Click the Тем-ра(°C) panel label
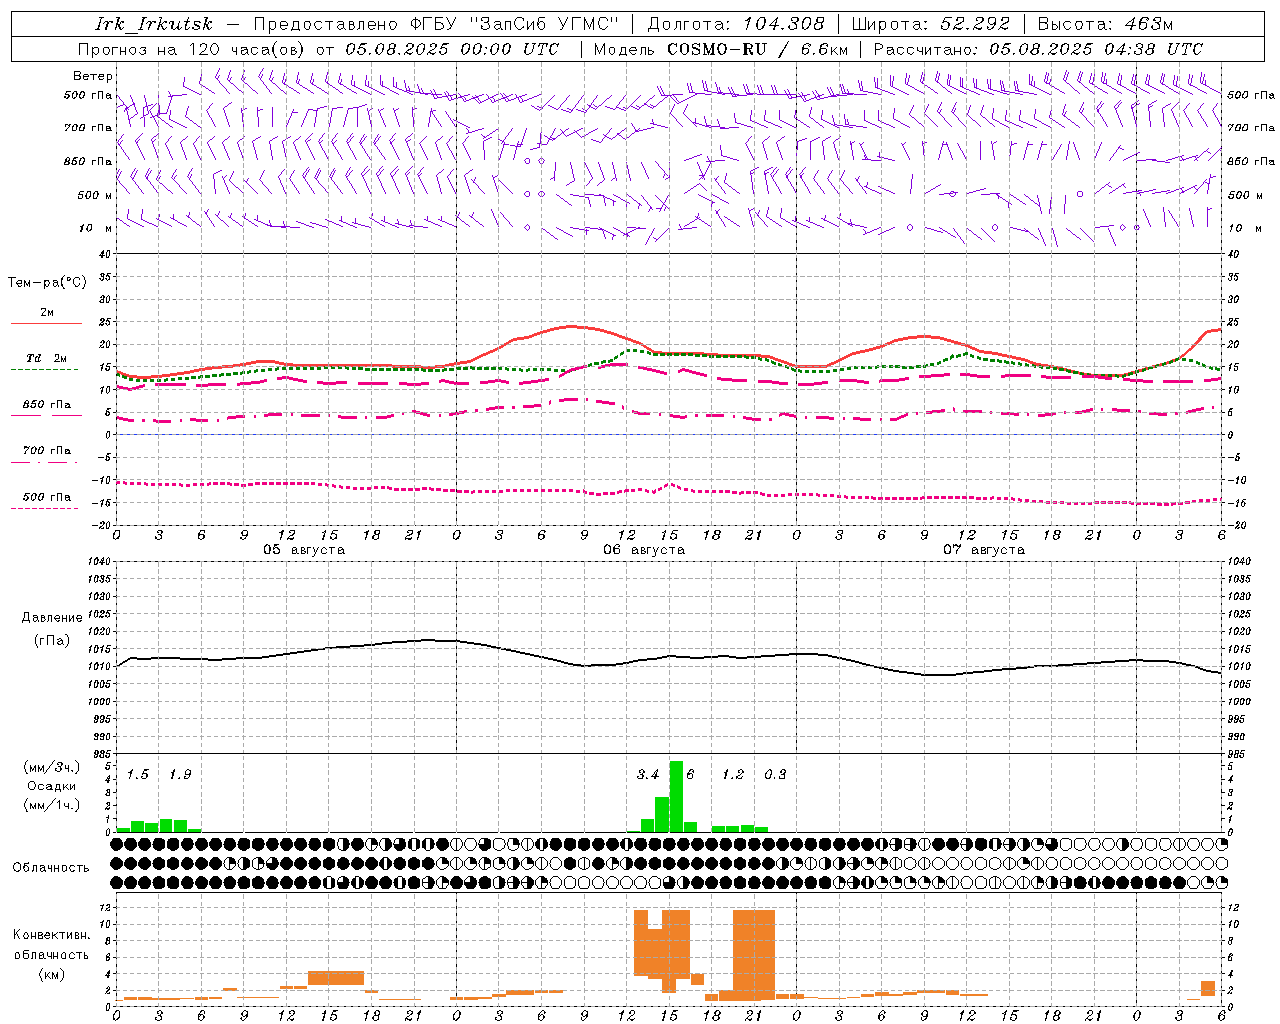The width and height of the screenshot is (1280, 1024). [47, 283]
